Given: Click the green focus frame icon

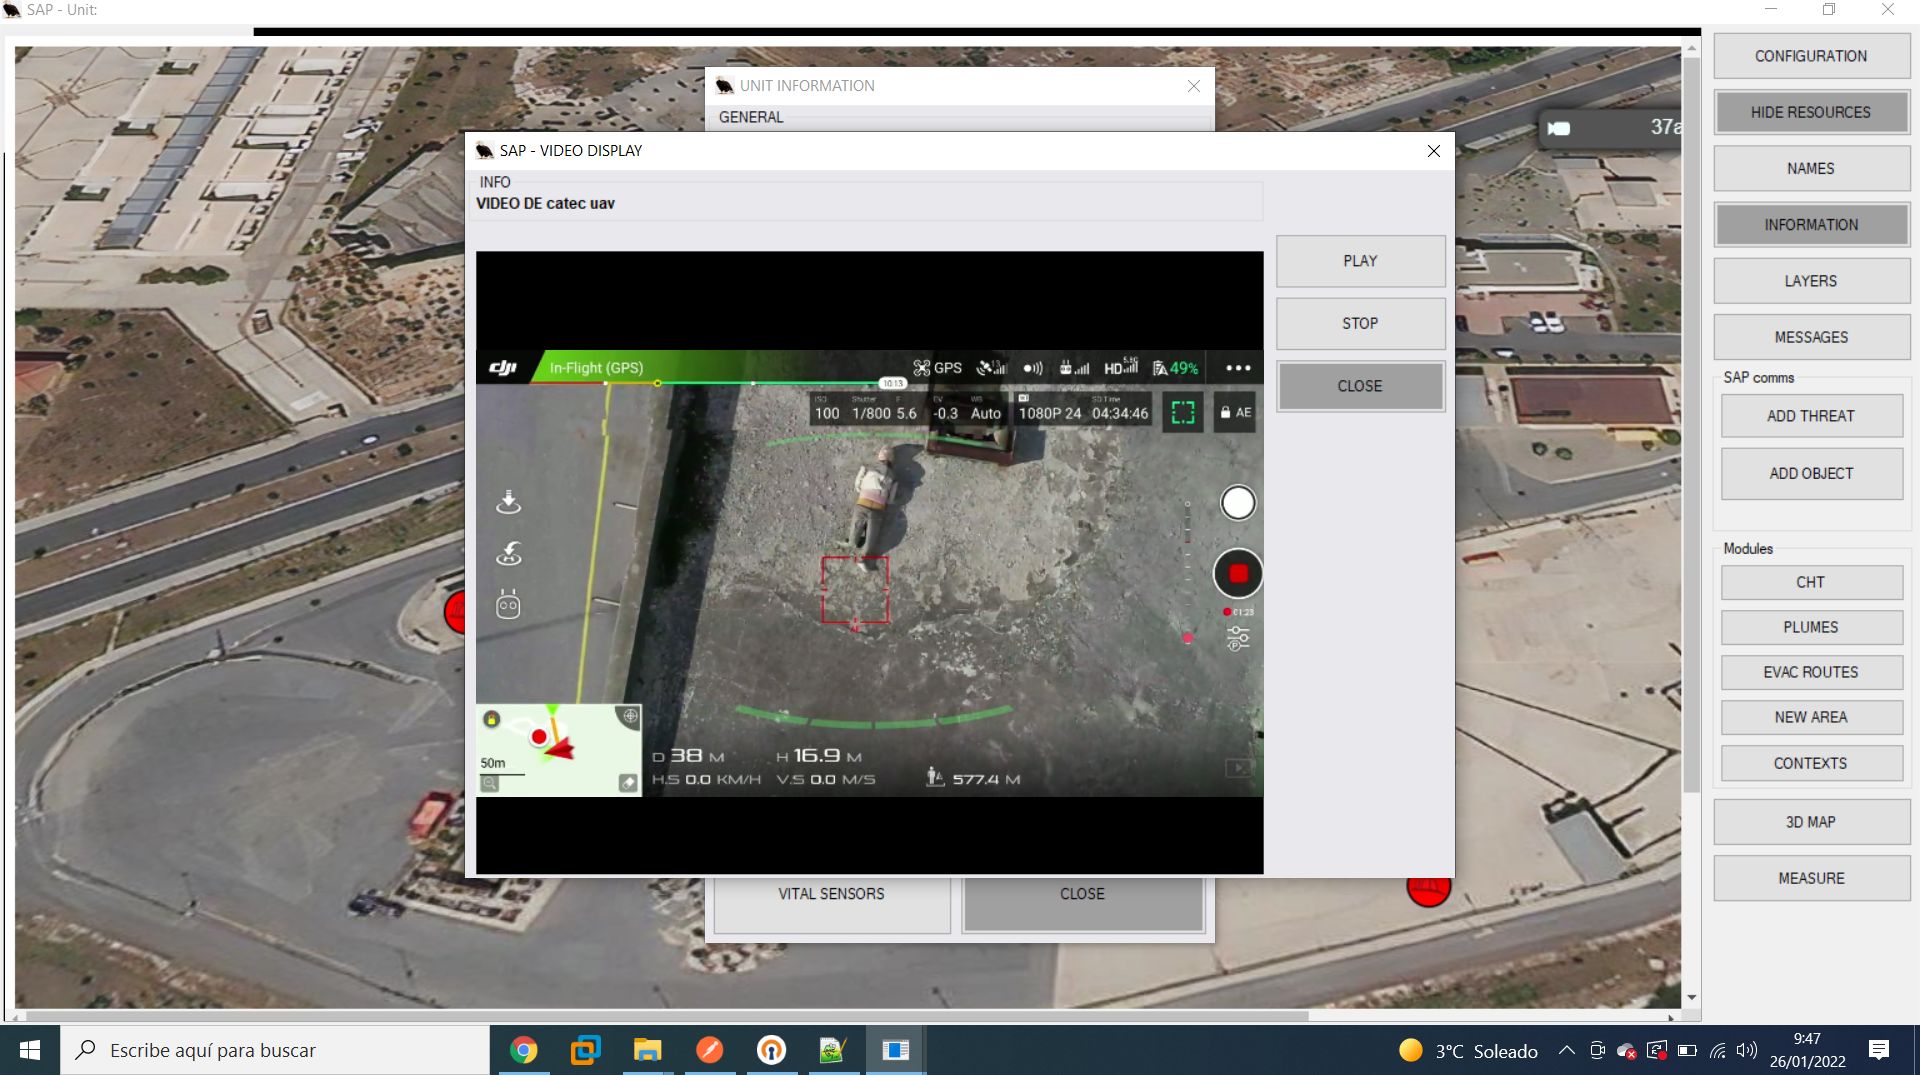Looking at the screenshot, I should coord(1183,413).
